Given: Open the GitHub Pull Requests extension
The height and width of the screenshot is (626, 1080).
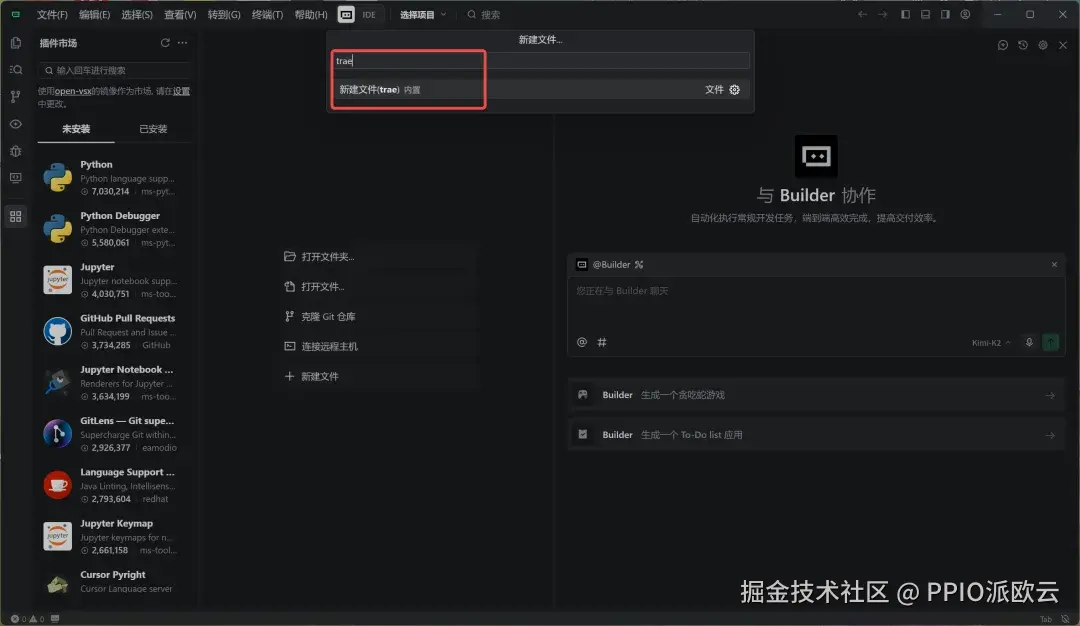Looking at the screenshot, I should tap(114, 331).
